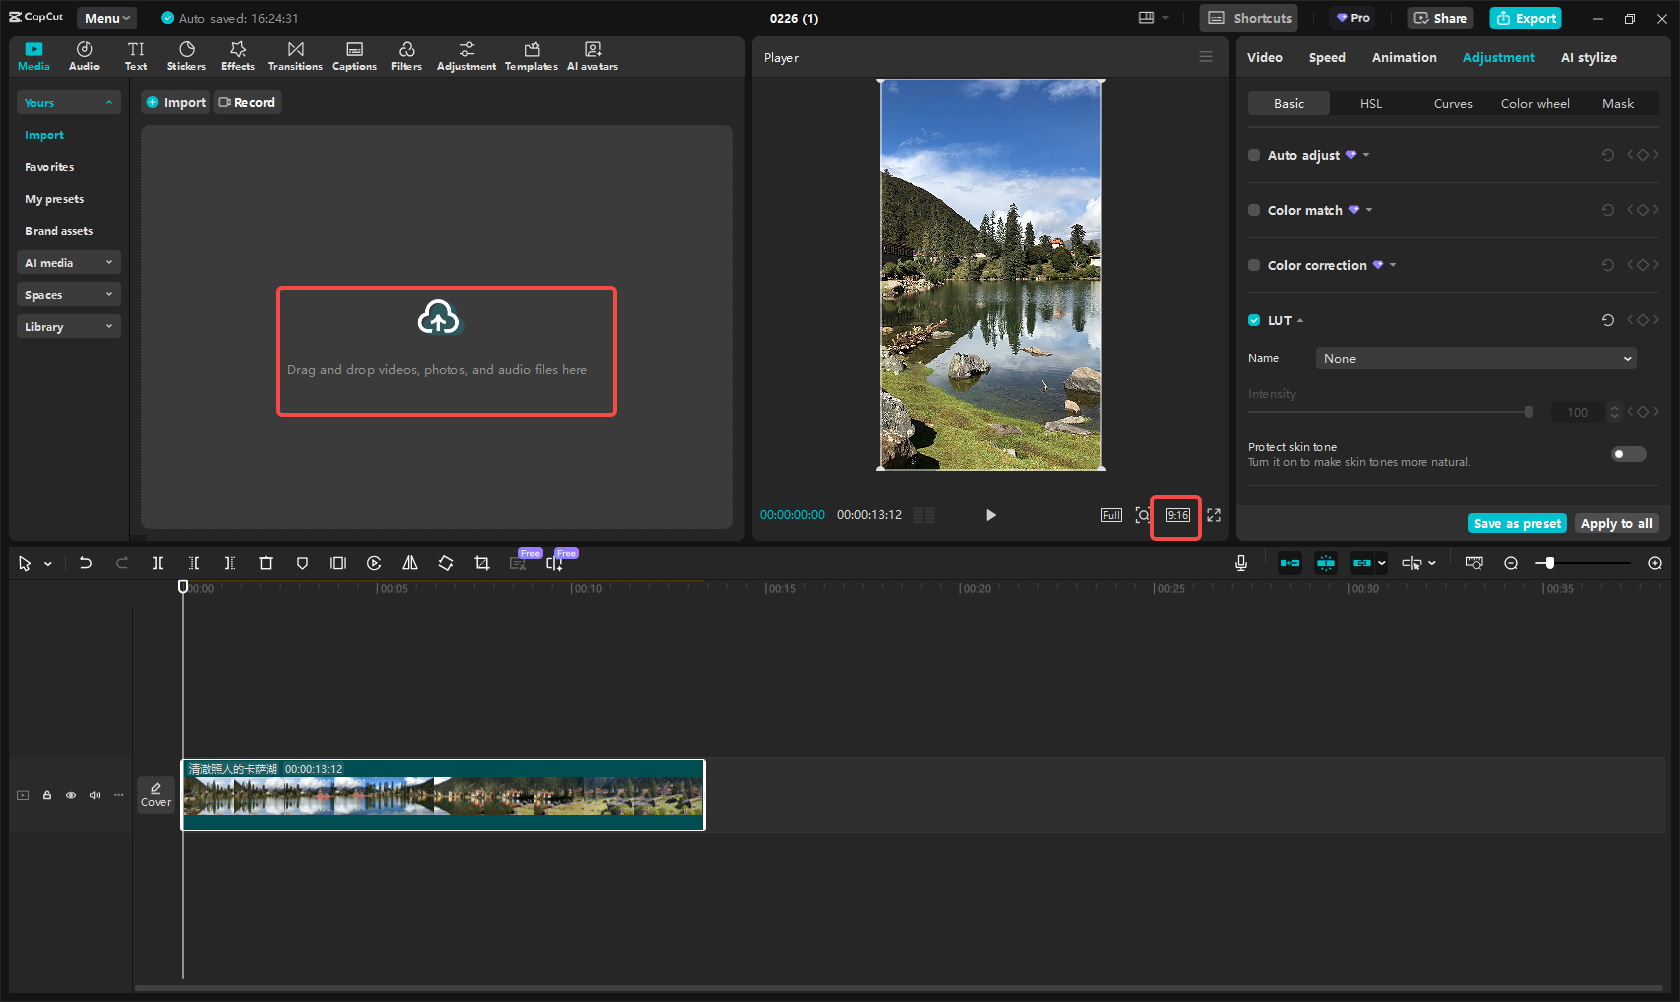This screenshot has width=1680, height=1002.
Task: Select the Transitions tool
Action: 295,55
